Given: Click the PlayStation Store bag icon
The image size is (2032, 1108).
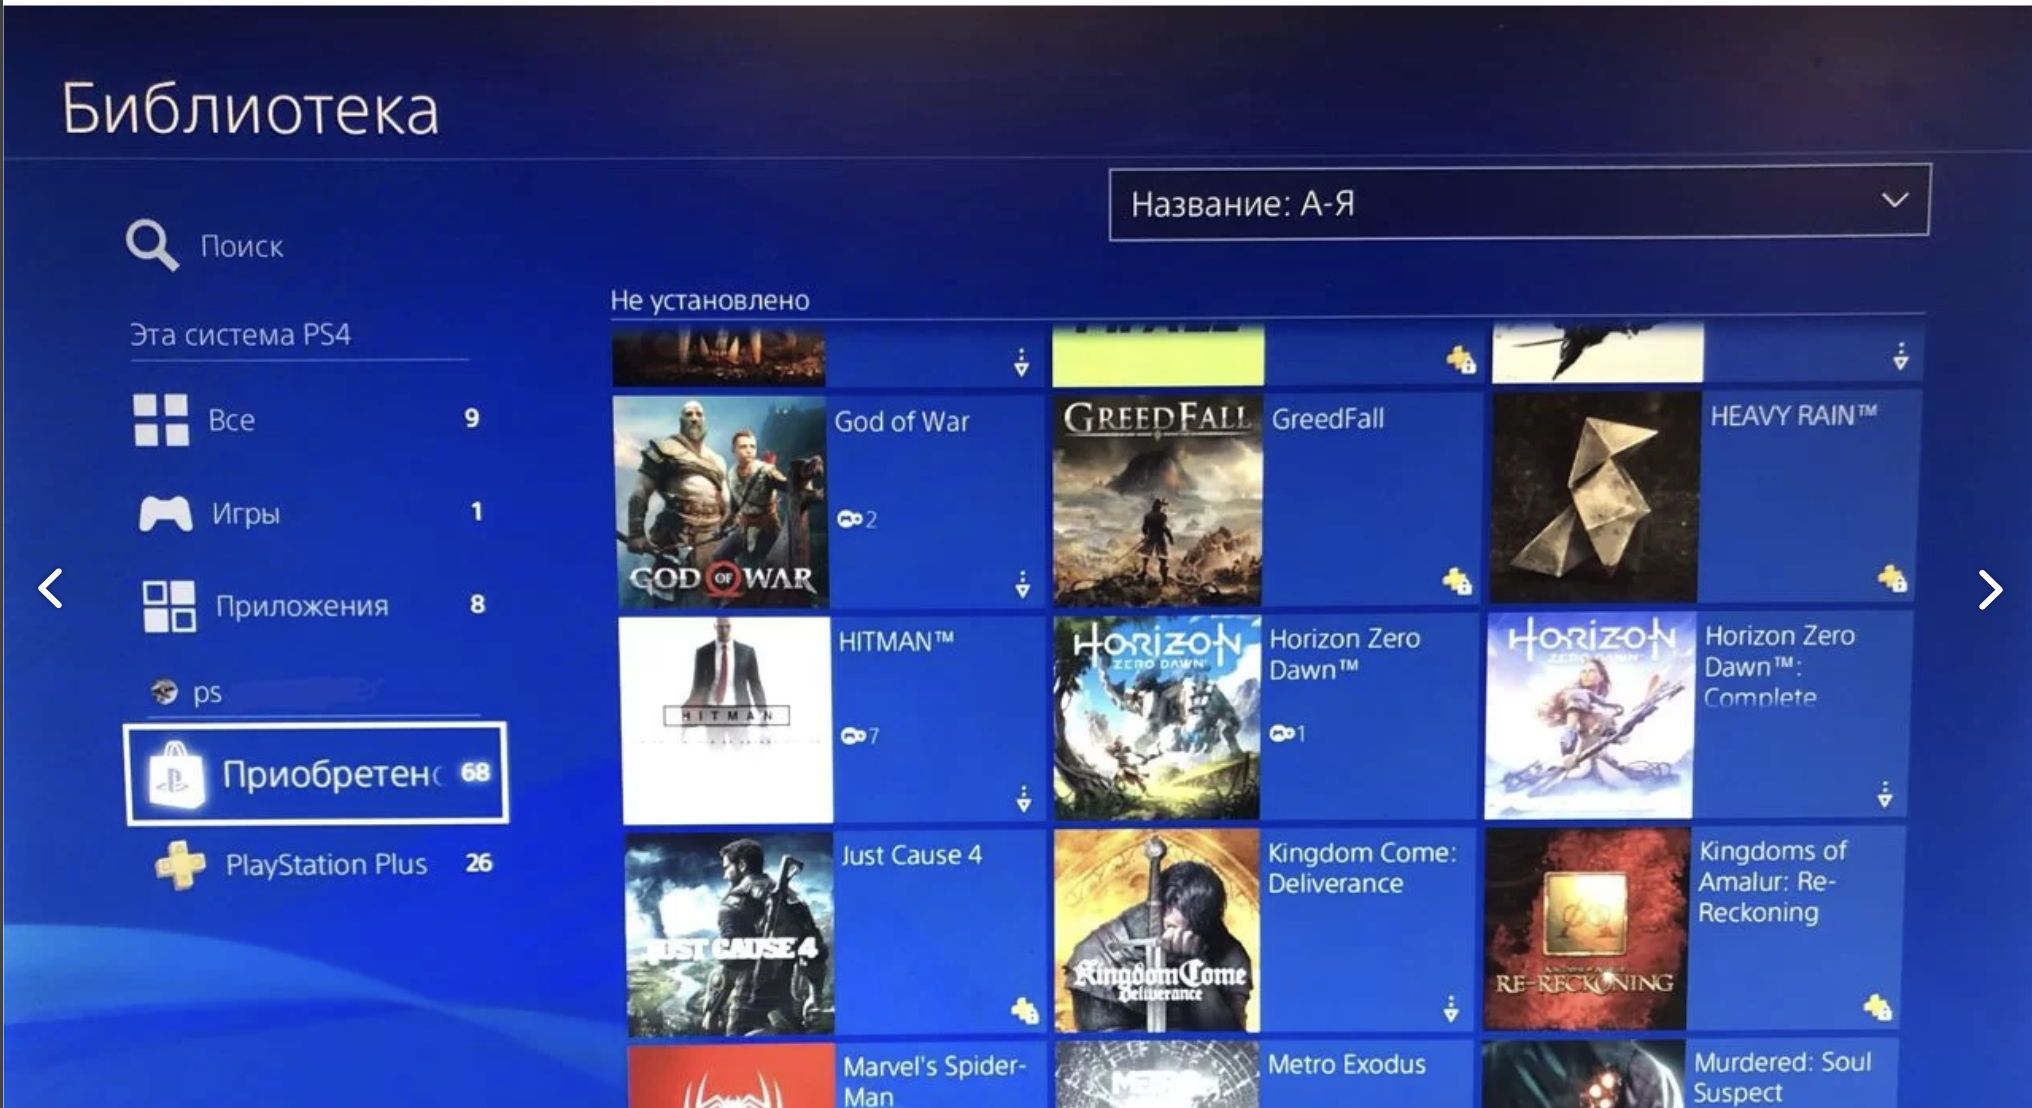Looking at the screenshot, I should tap(176, 774).
